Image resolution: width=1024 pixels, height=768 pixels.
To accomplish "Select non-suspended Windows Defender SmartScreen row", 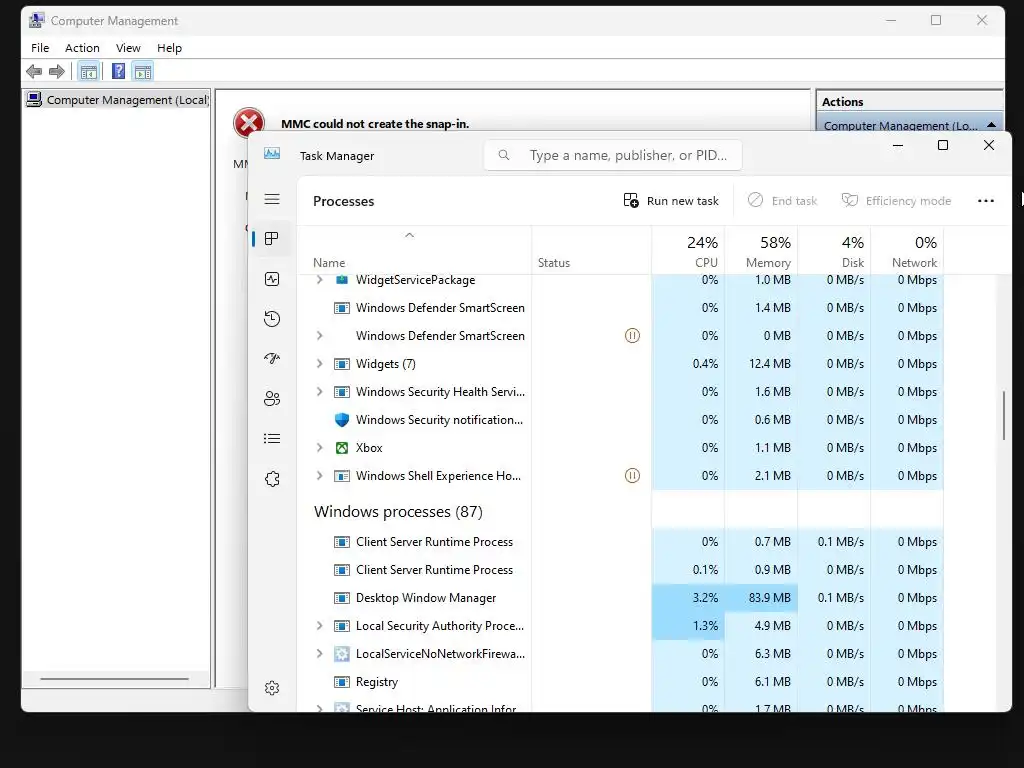I will click(x=620, y=308).
